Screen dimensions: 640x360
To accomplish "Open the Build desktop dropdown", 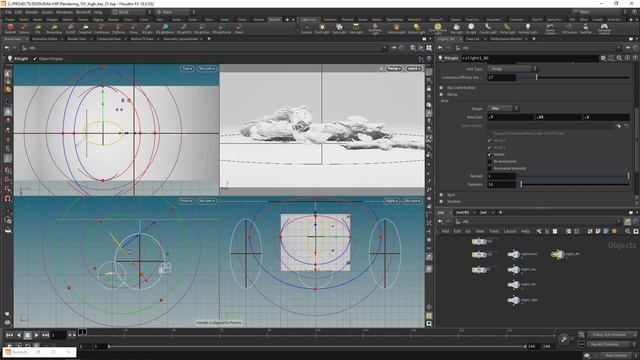I will pos(131,12).
